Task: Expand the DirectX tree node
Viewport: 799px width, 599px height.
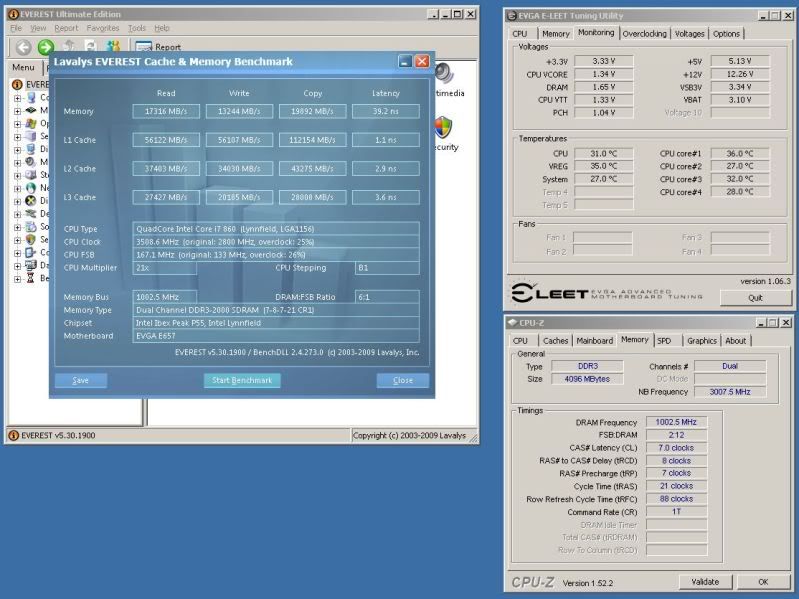Action: coord(17,201)
